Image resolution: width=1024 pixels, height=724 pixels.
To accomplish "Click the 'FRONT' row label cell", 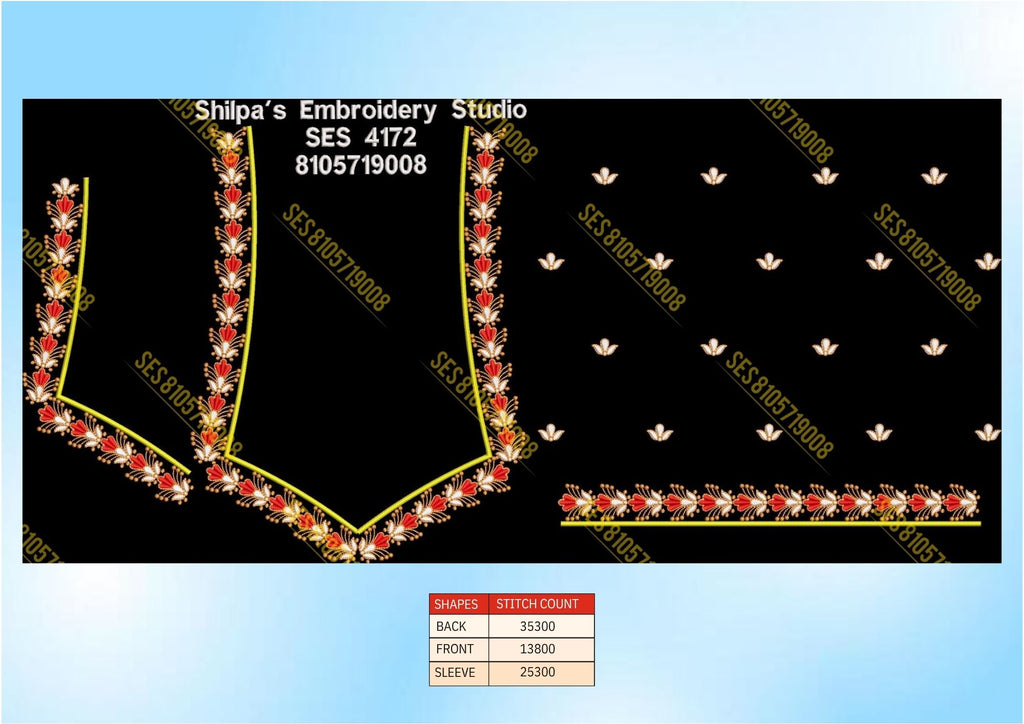I will pyautogui.click(x=459, y=649).
